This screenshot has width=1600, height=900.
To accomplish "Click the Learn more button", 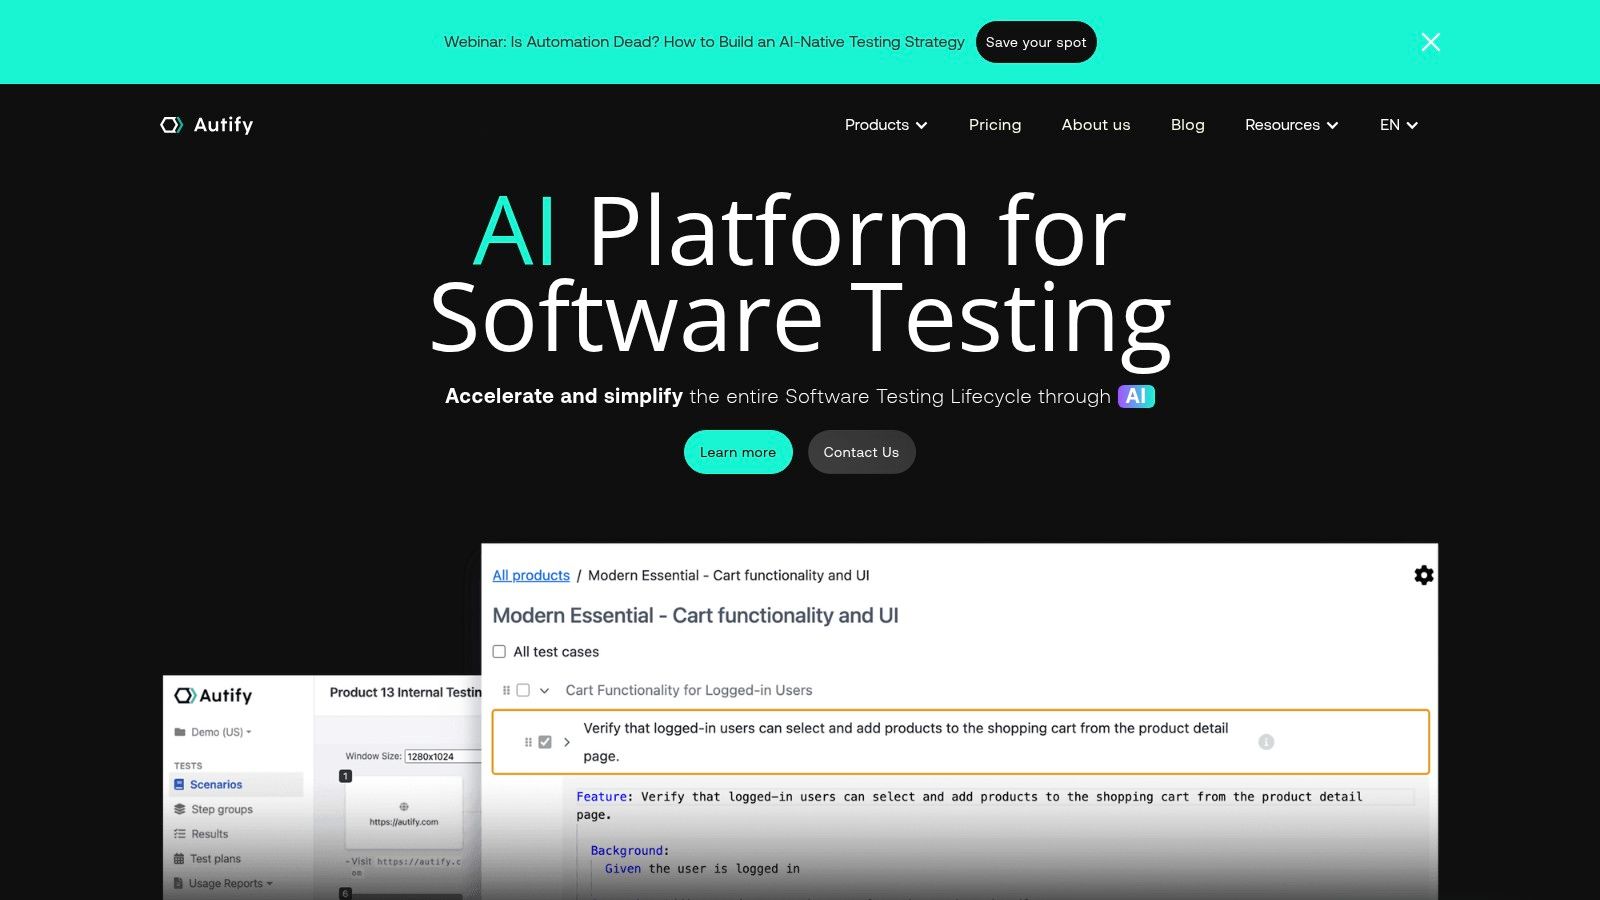I will coord(738,452).
